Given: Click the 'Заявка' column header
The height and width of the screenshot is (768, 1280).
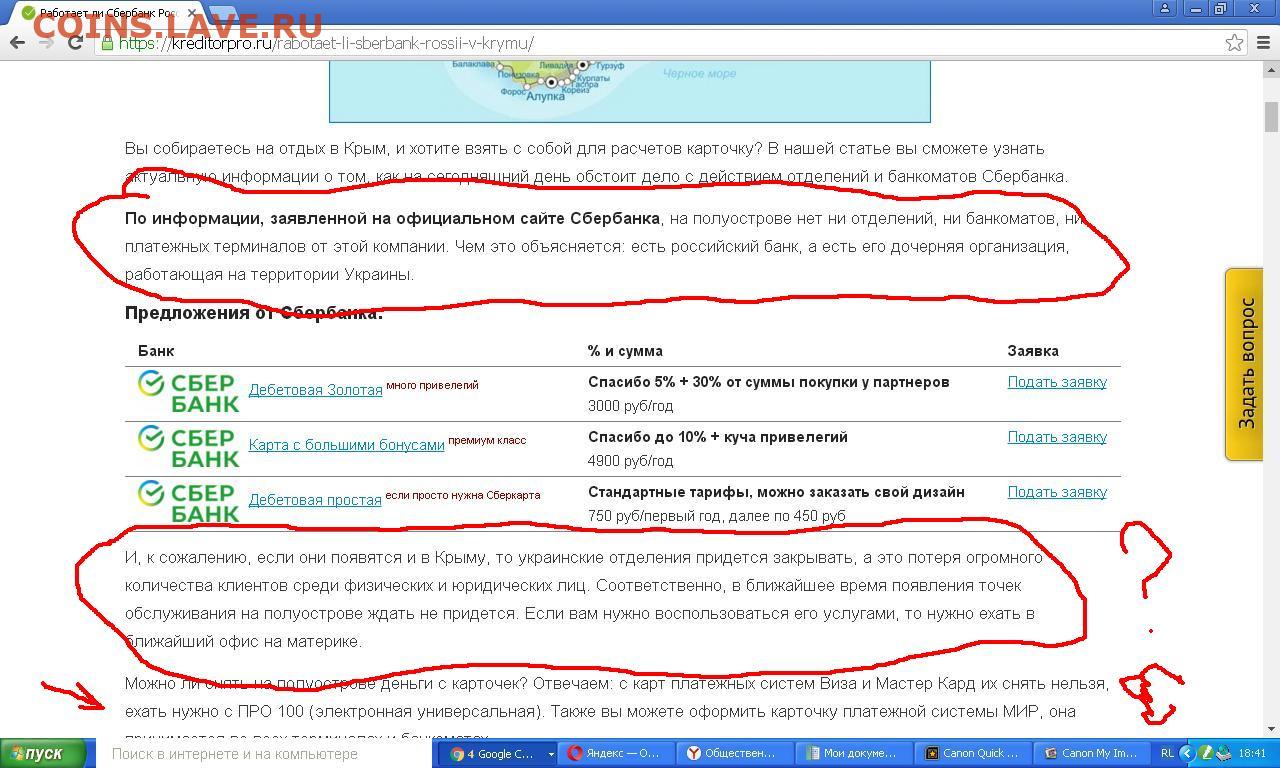Looking at the screenshot, I should [x=1033, y=351].
